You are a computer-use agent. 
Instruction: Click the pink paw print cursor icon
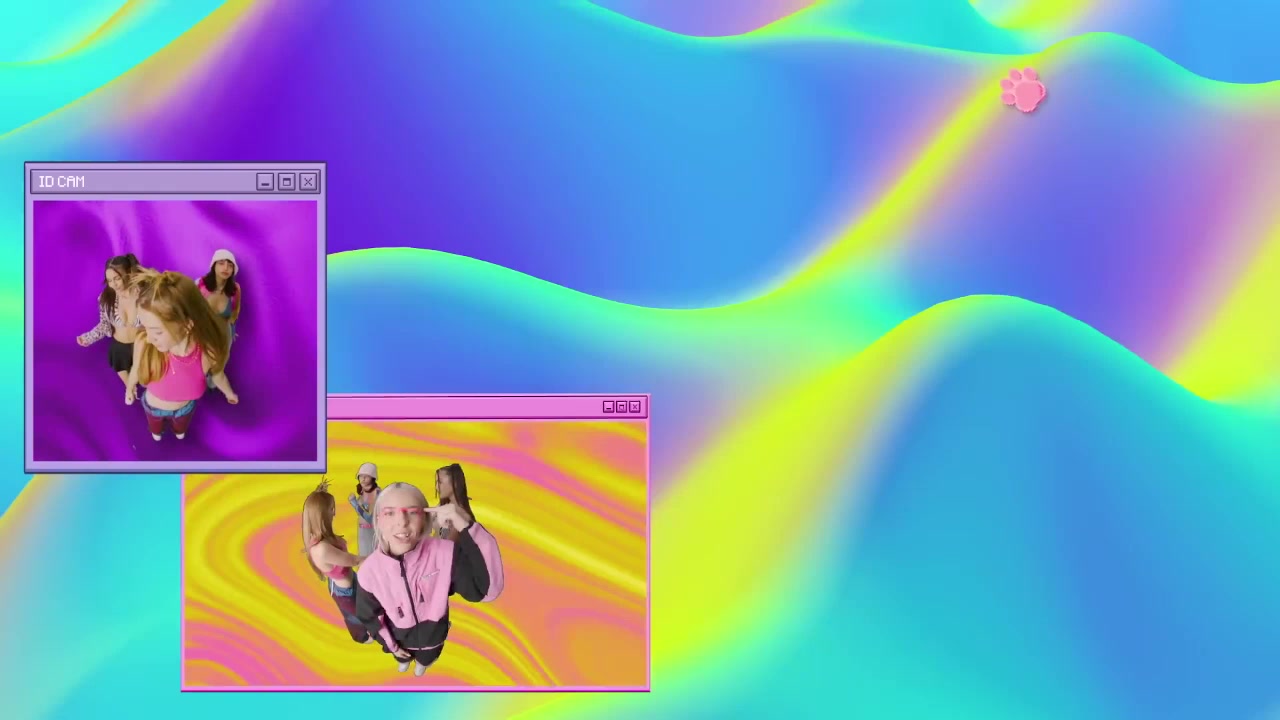coord(1023,90)
